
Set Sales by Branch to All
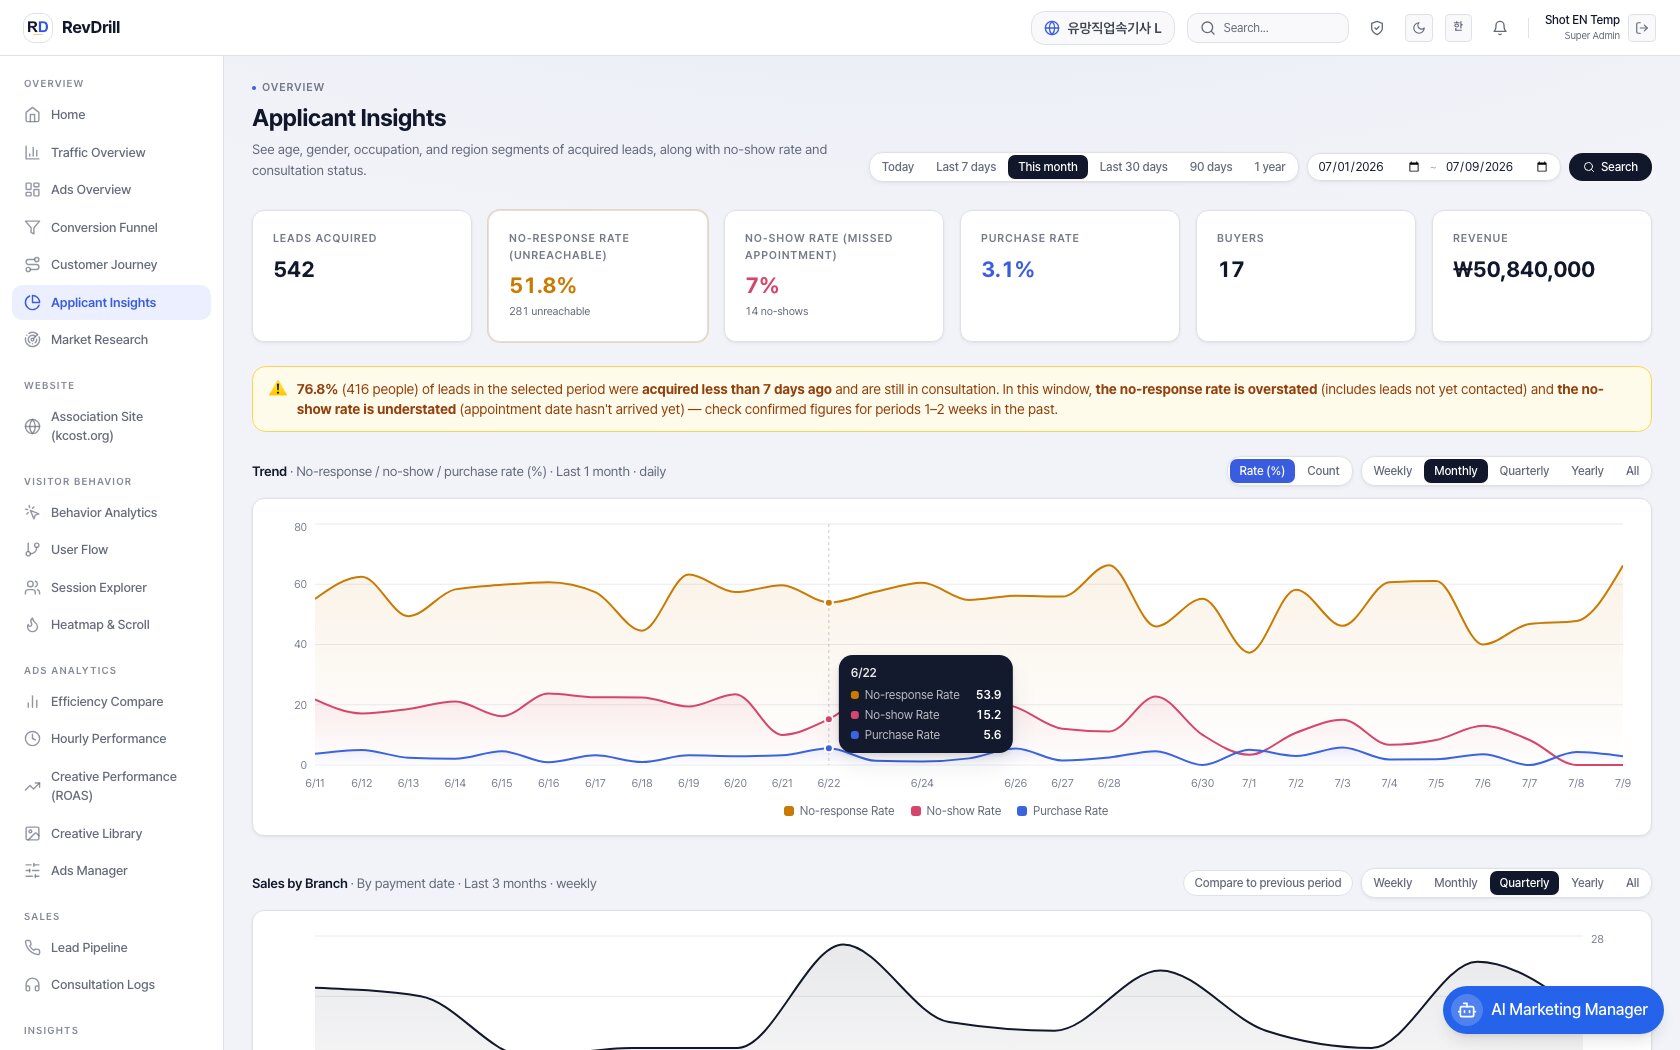[1632, 883]
